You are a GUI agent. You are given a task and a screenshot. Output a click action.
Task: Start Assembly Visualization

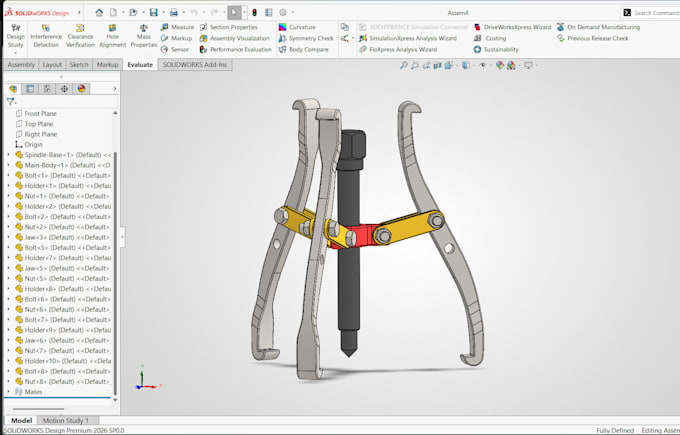click(x=235, y=38)
